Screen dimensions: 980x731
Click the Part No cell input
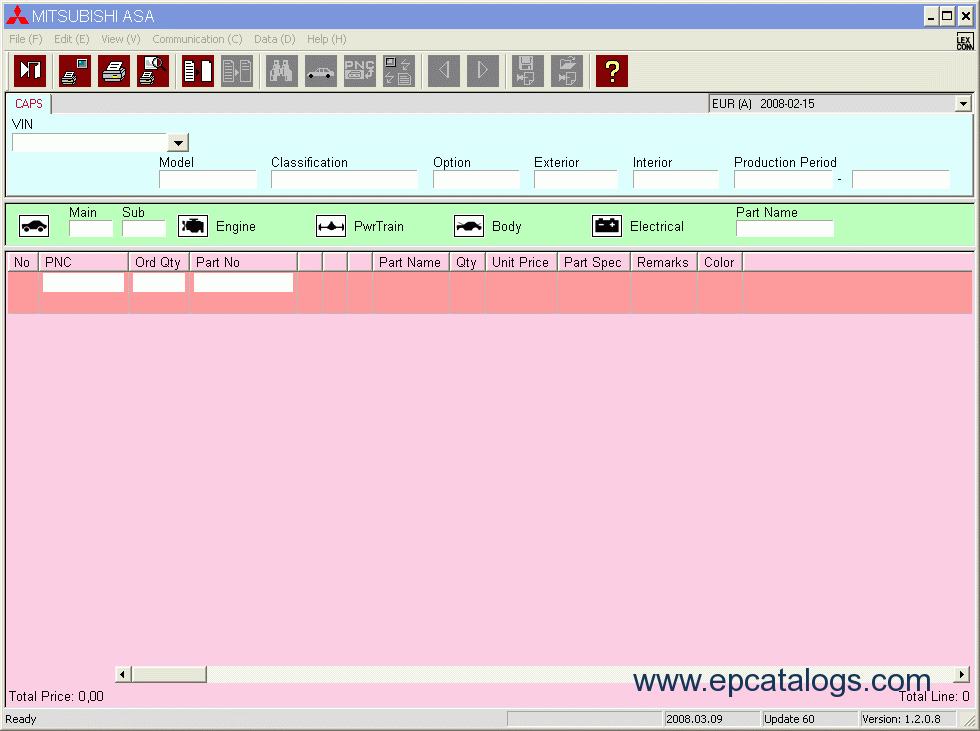coord(243,282)
